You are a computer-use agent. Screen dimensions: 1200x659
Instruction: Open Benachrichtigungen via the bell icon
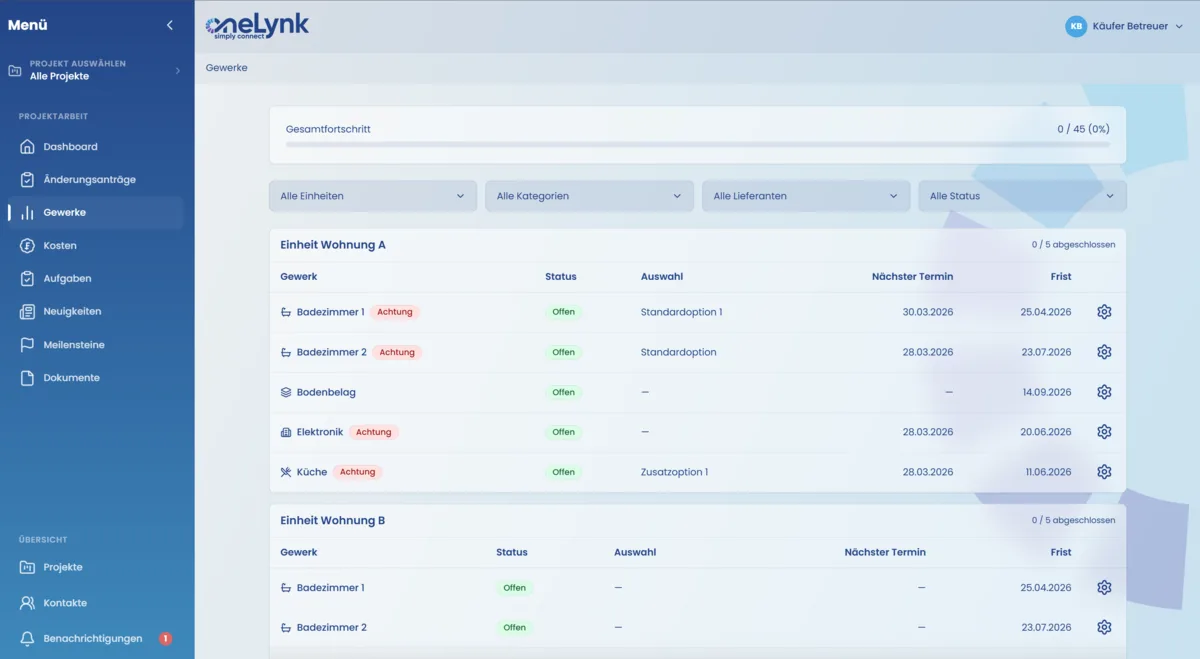(x=25, y=638)
